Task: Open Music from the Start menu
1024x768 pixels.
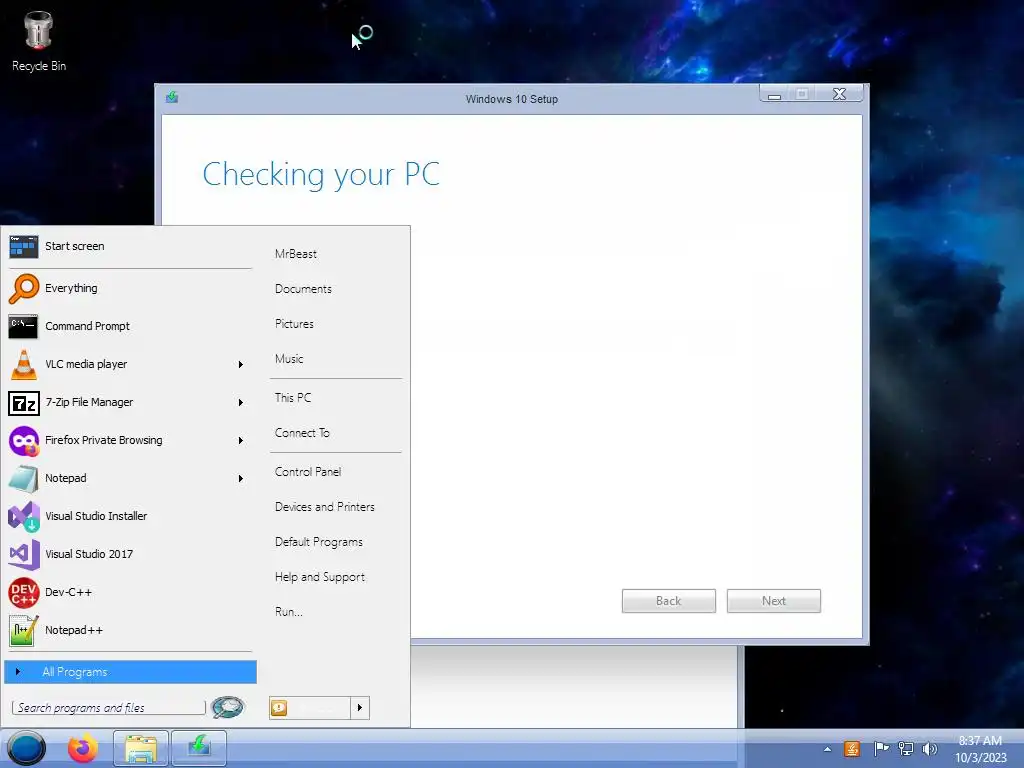Action: pos(289,359)
